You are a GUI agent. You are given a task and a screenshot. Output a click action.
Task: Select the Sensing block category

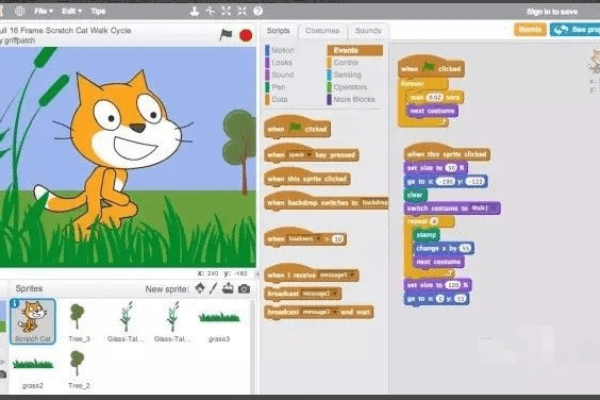(347, 75)
